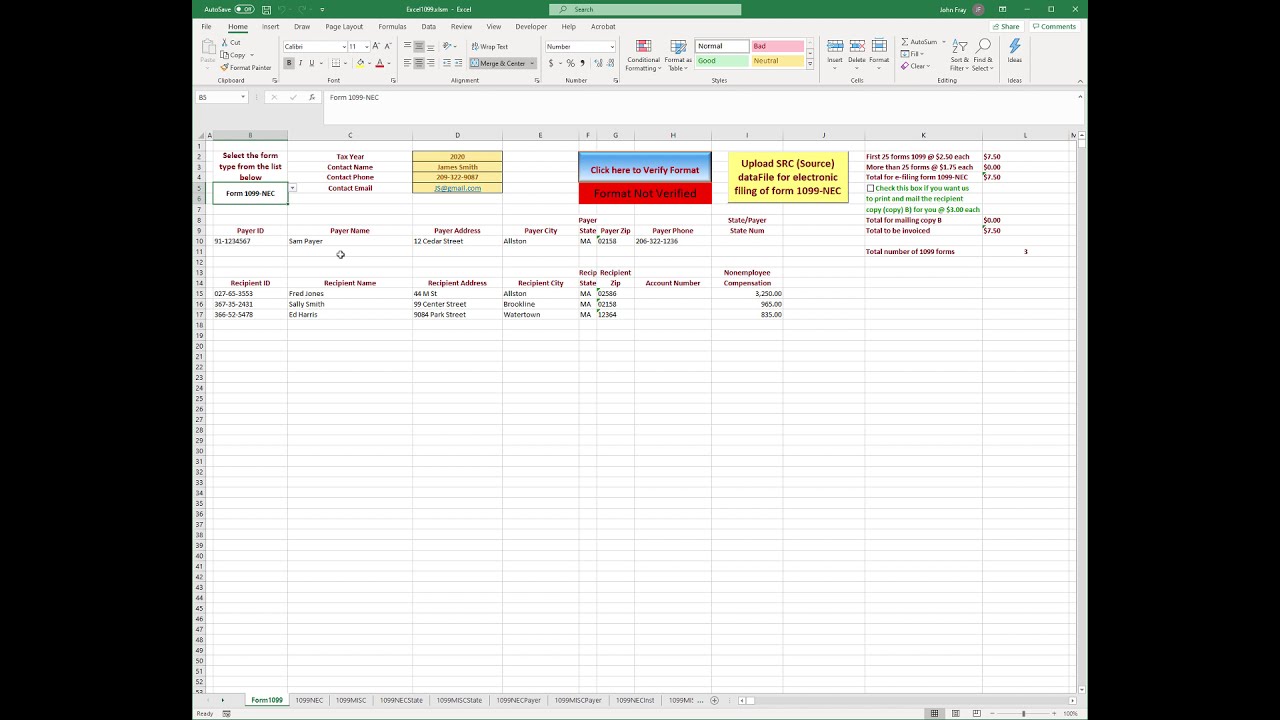Click here to Verify Format button
The image size is (1280, 720).
645,167
